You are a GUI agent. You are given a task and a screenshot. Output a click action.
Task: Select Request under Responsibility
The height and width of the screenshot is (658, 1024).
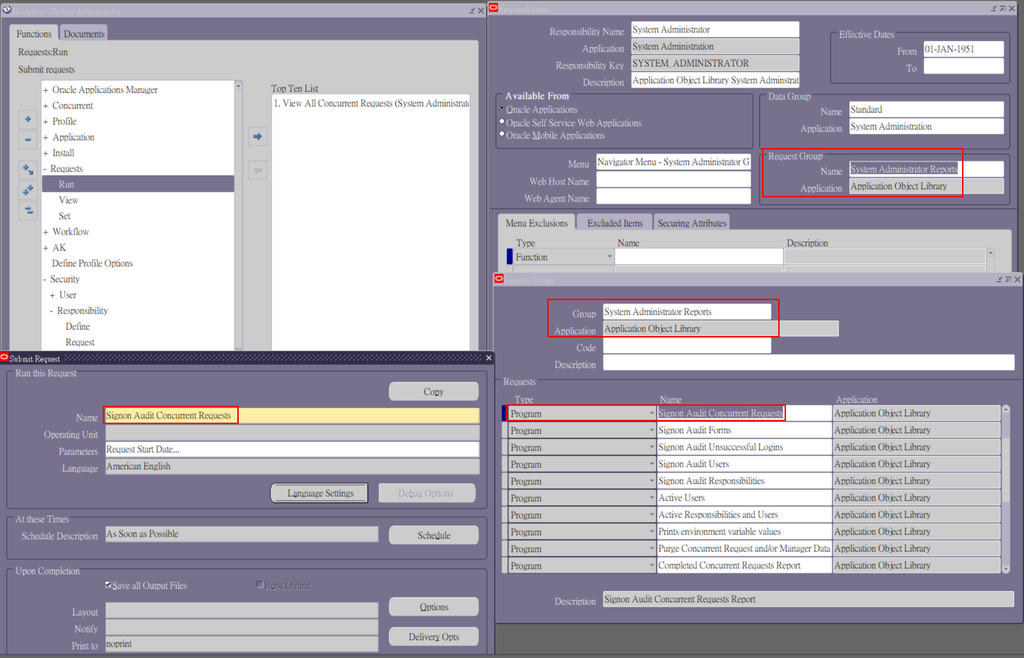pyautogui.click(x=80, y=342)
